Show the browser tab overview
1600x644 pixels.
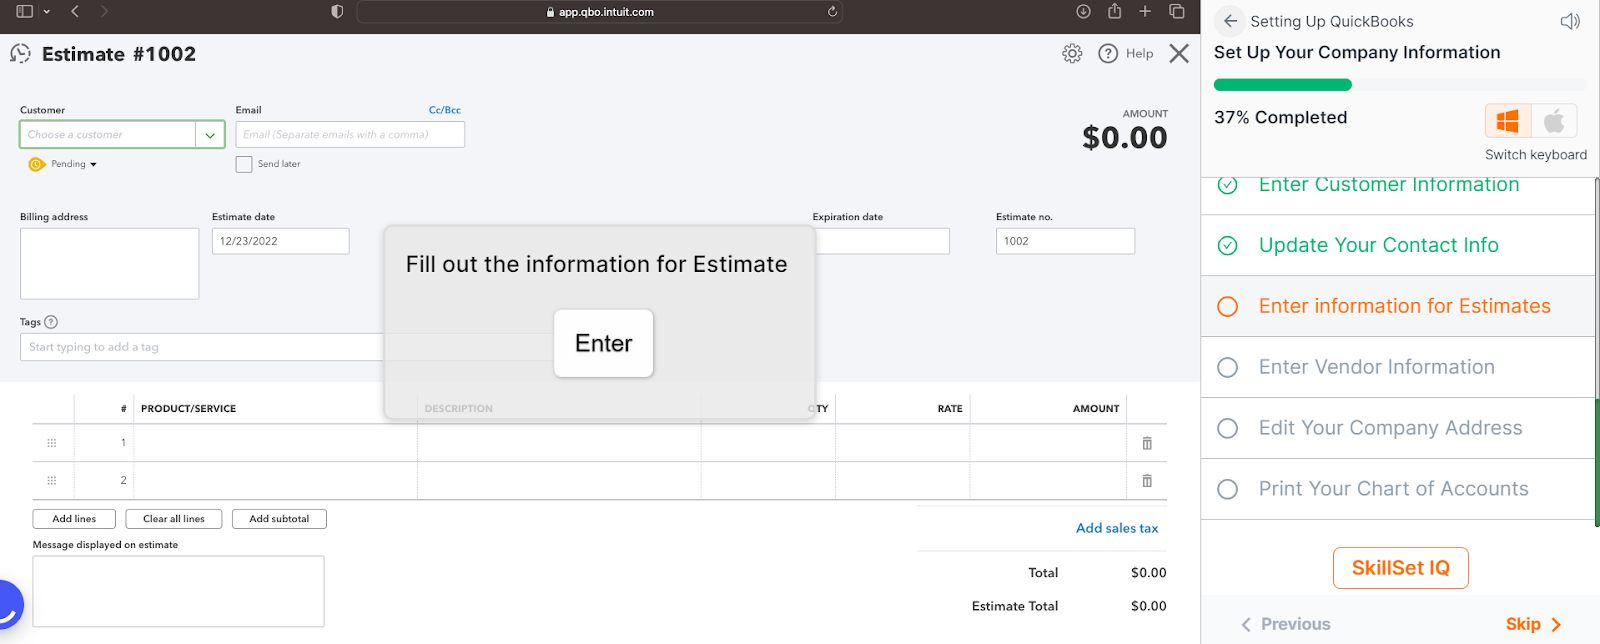(x=1177, y=11)
